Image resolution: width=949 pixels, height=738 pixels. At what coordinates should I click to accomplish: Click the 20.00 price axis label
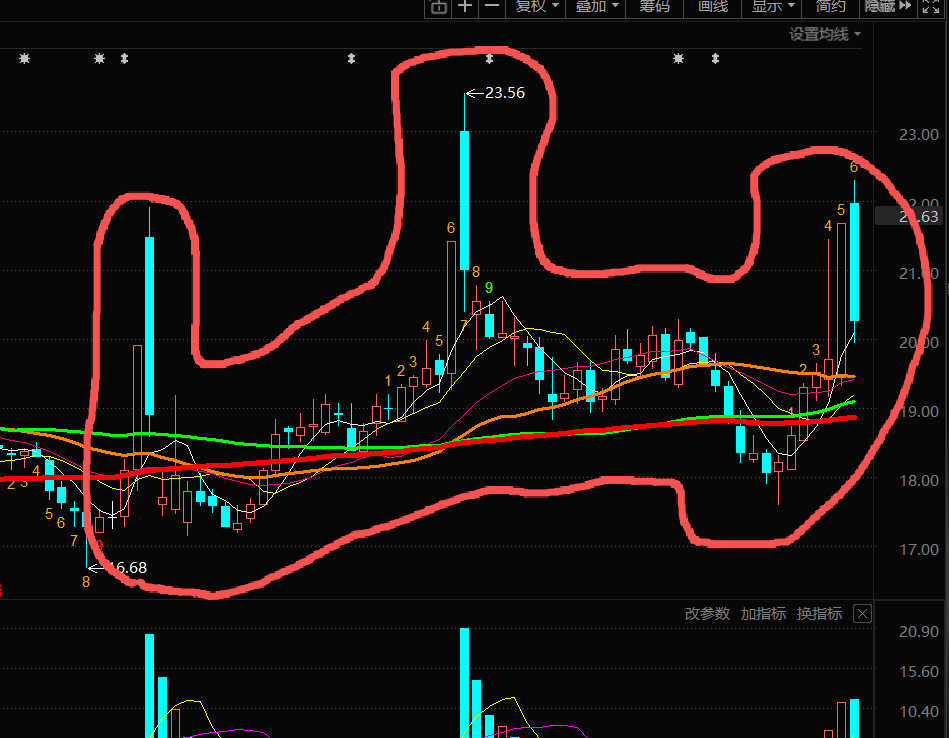[919, 343]
